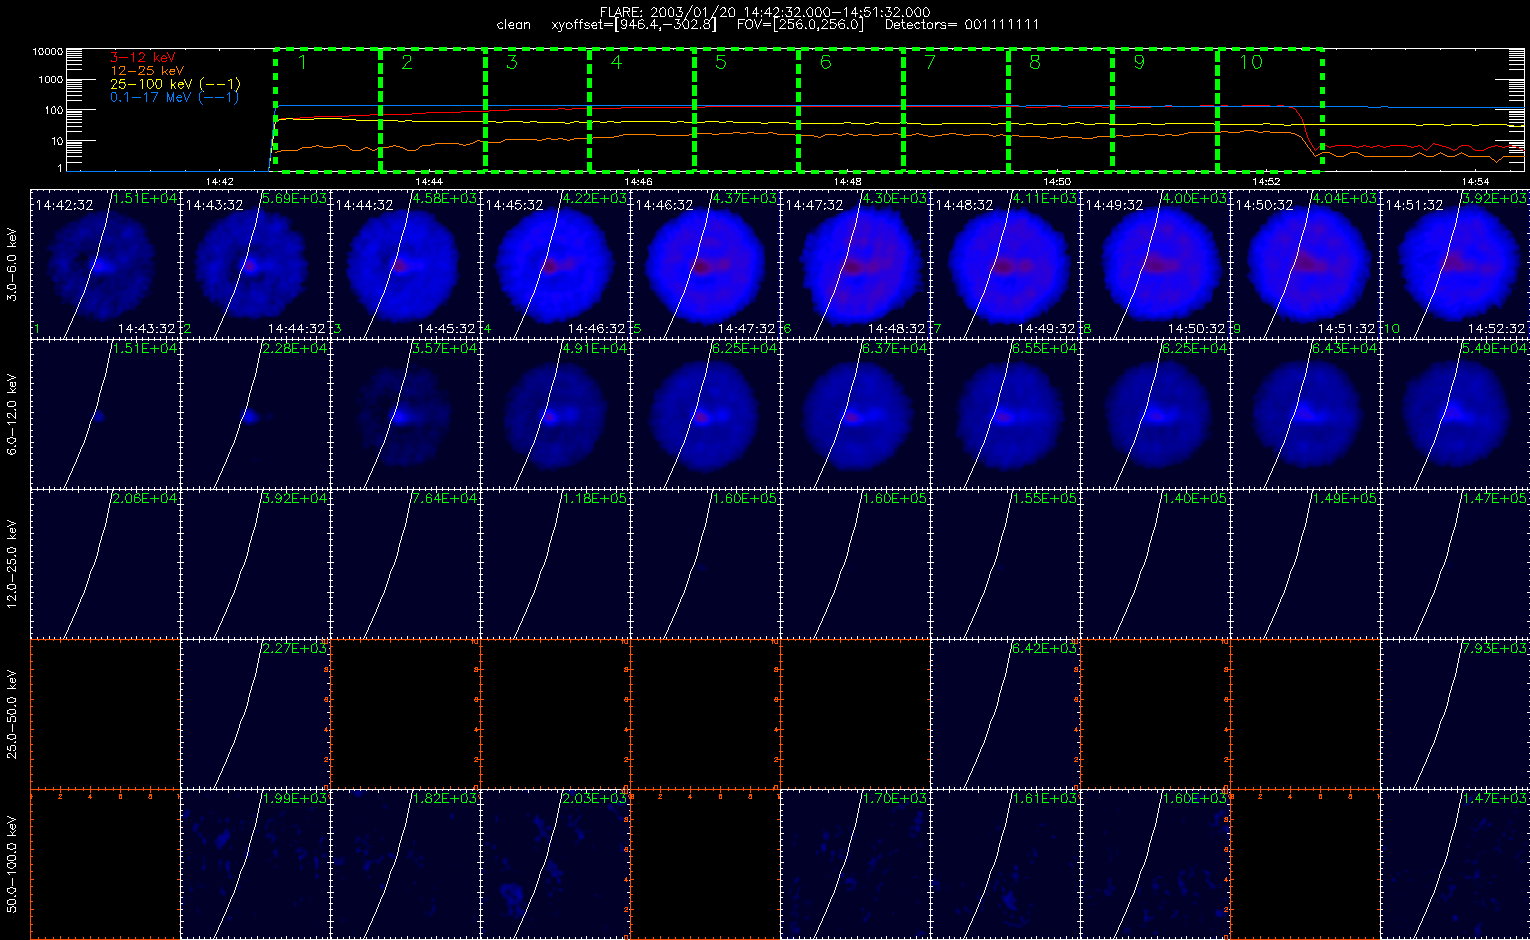Click the '25.0-50.0 keV' row label
Viewport: 1530px width, 940px height.
(x=12, y=714)
